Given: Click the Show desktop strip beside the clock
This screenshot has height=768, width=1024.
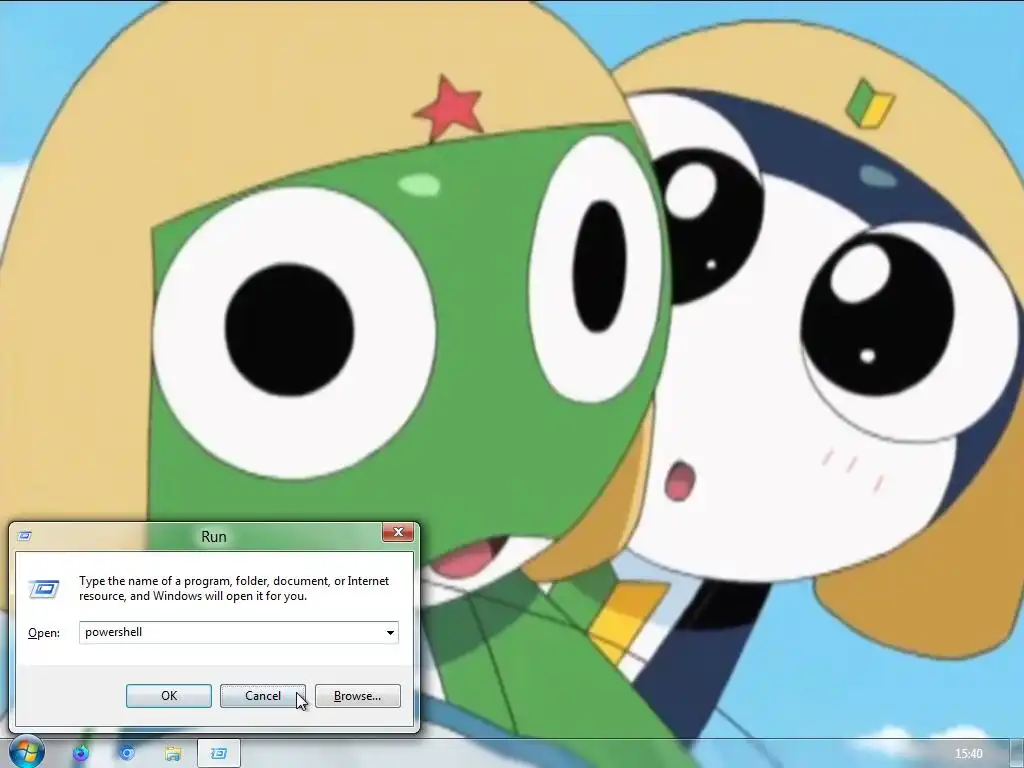Looking at the screenshot, I should (1016, 754).
